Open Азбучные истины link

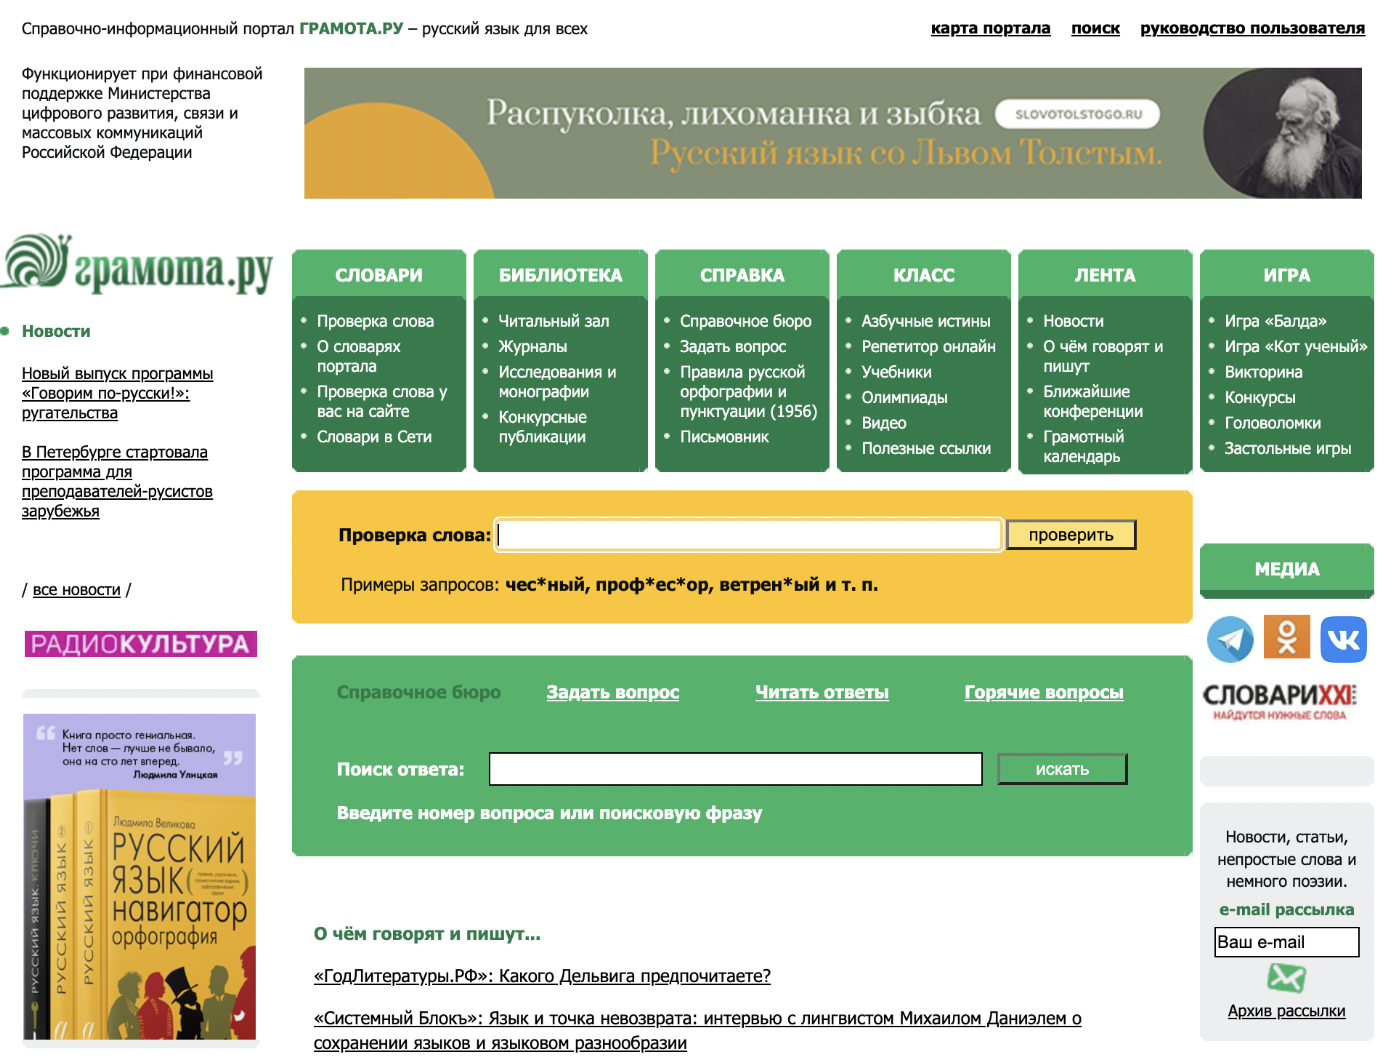pyautogui.click(x=926, y=321)
